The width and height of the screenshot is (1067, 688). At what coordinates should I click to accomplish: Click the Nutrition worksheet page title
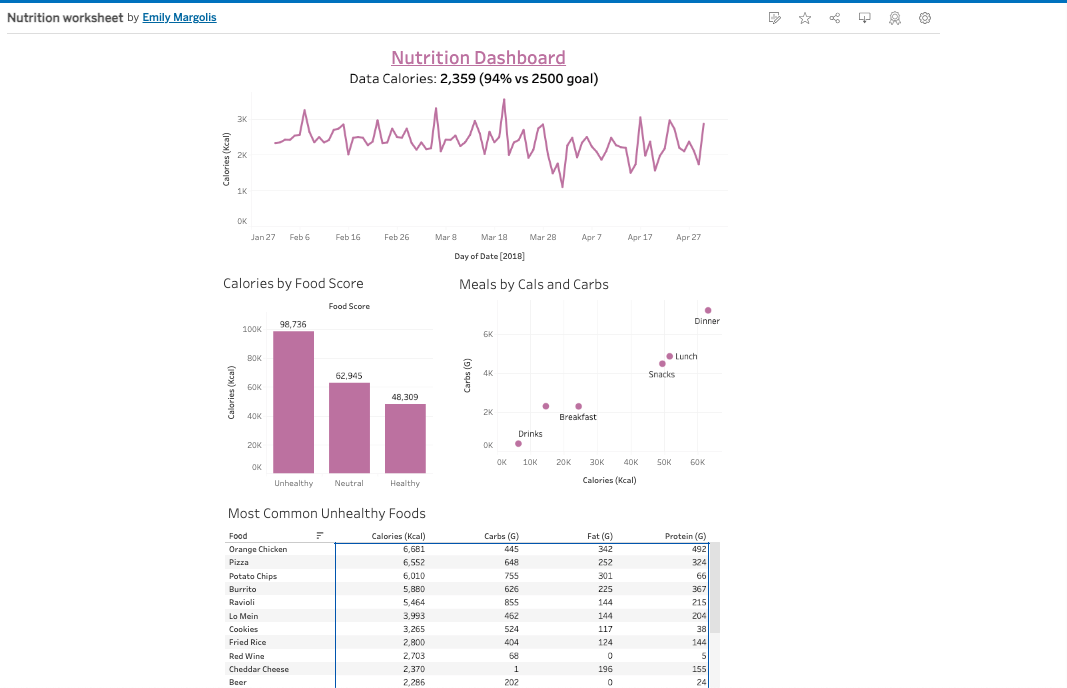click(x=65, y=18)
